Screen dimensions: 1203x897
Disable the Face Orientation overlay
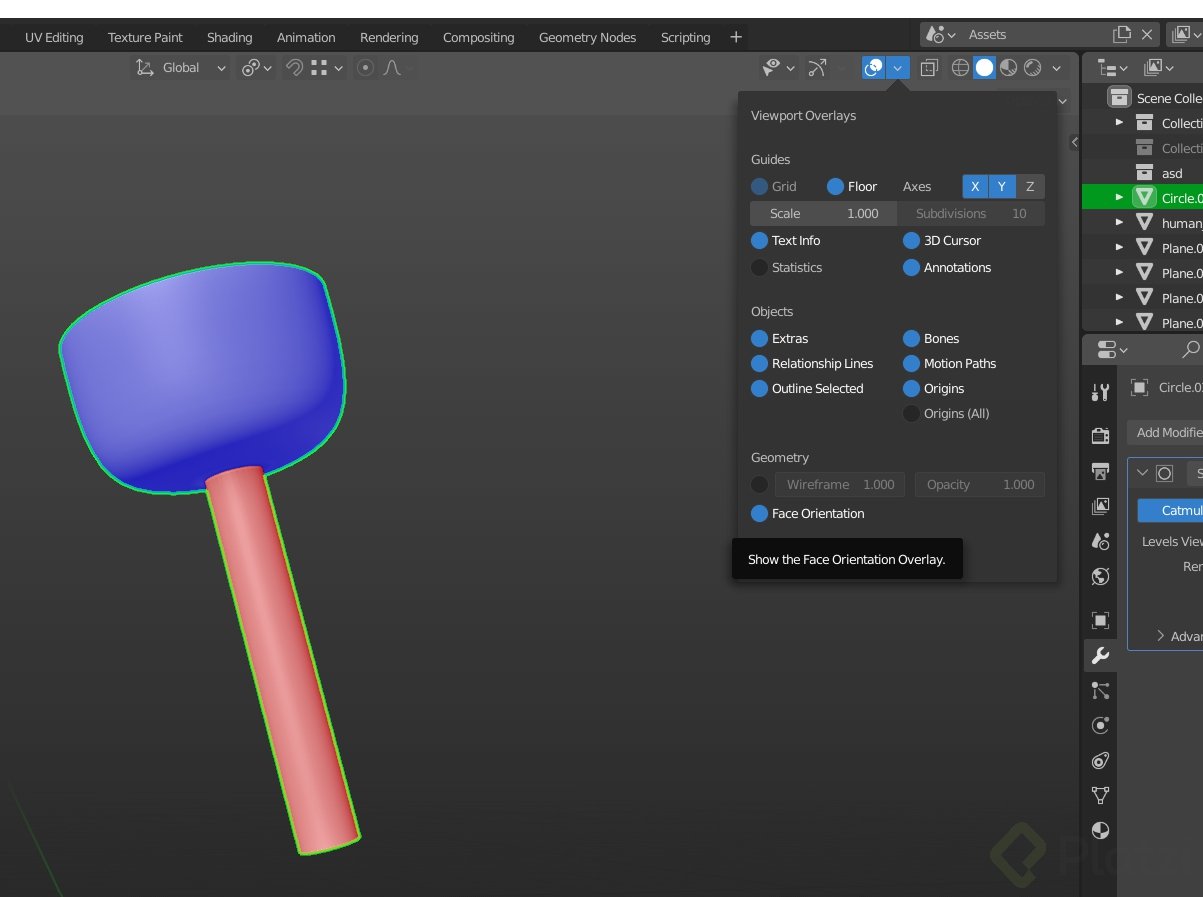759,513
